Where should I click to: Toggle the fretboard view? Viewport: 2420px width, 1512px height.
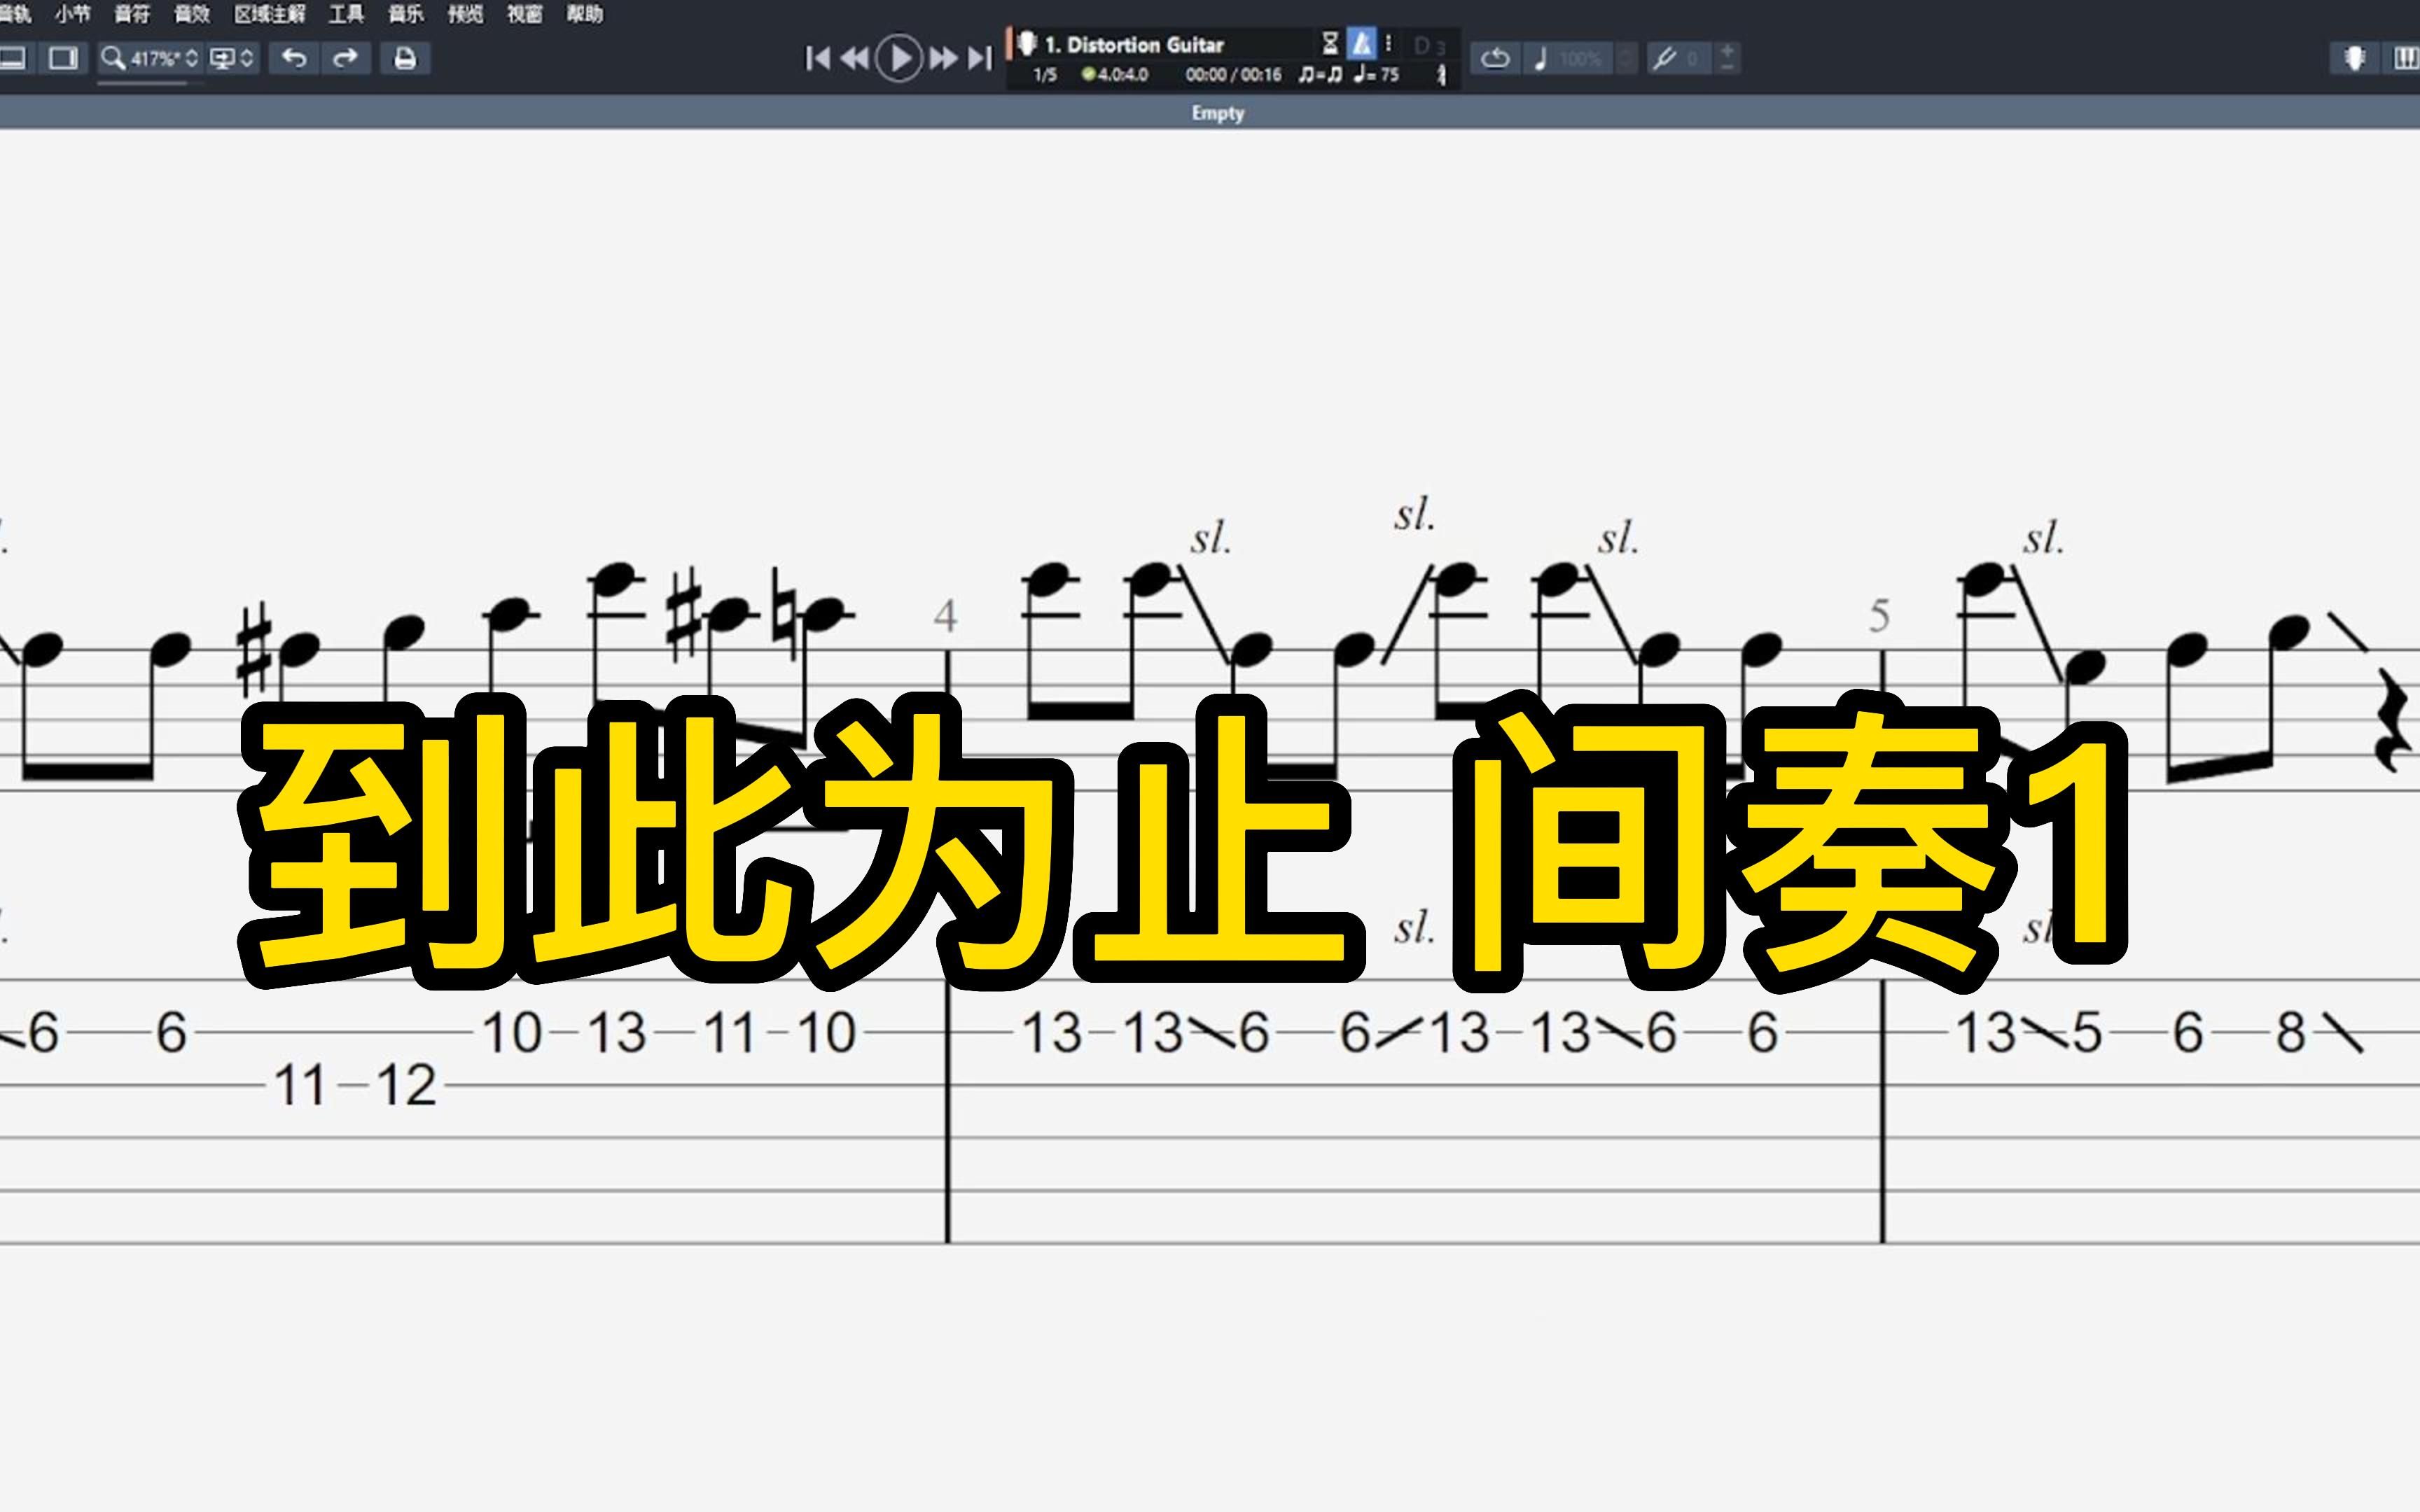(2354, 58)
